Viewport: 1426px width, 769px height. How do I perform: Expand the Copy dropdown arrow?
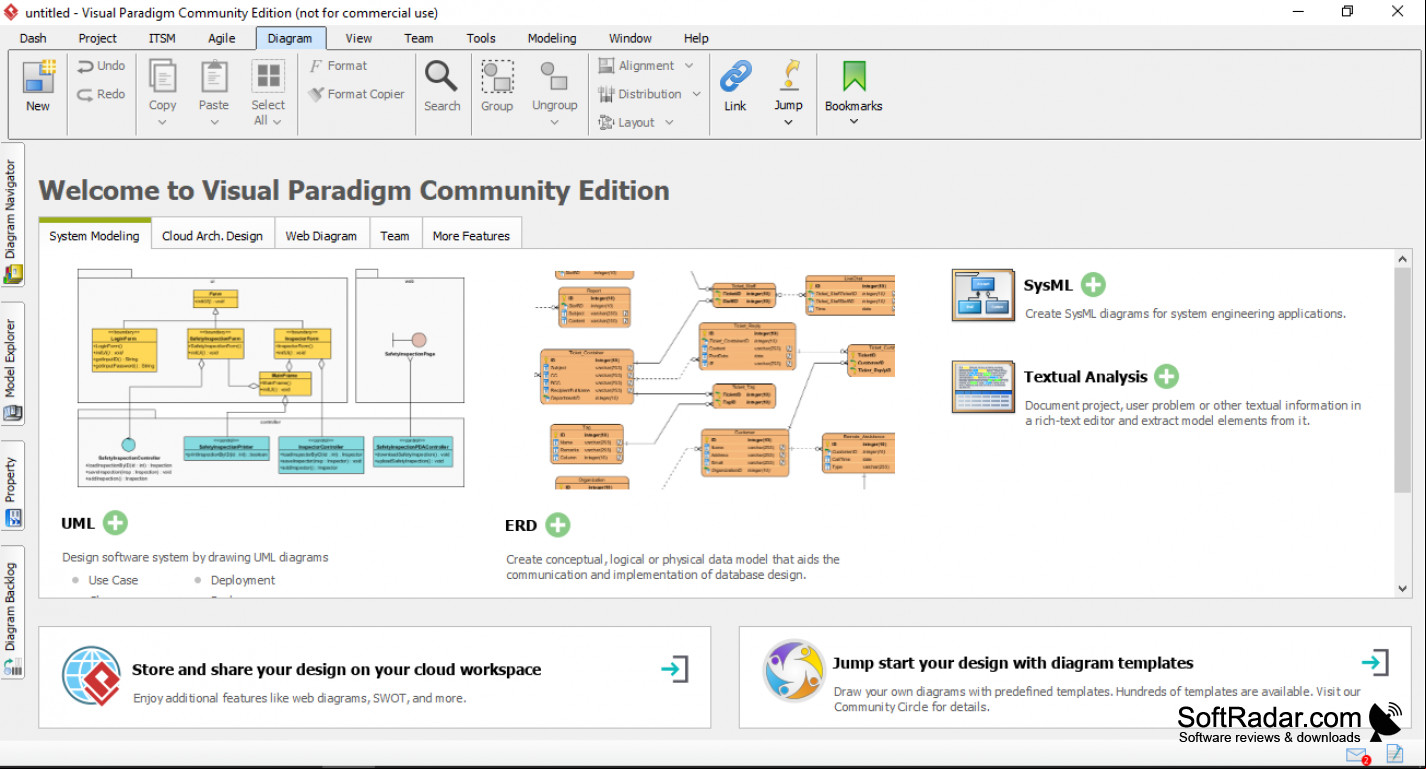(x=162, y=123)
